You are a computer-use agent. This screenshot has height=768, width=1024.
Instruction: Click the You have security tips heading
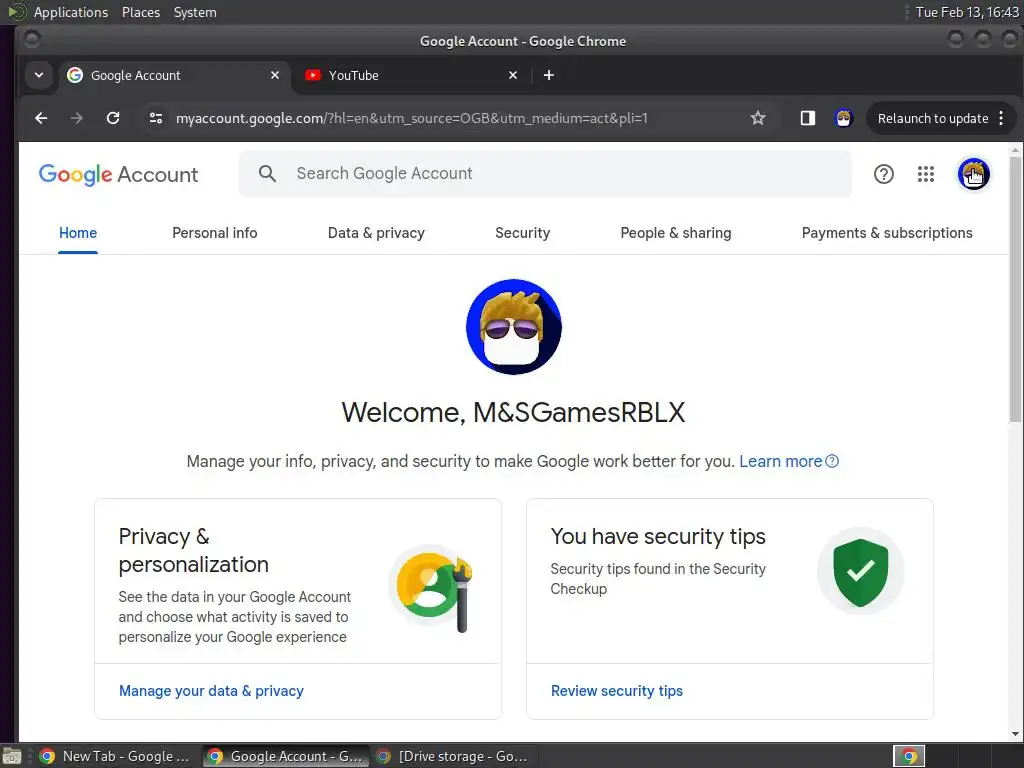pos(658,536)
